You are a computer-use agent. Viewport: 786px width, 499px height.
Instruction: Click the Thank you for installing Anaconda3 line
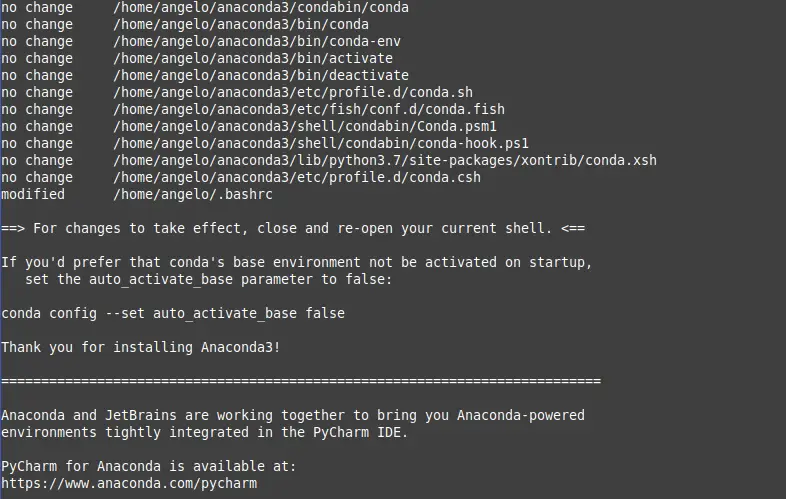pyautogui.click(x=141, y=347)
